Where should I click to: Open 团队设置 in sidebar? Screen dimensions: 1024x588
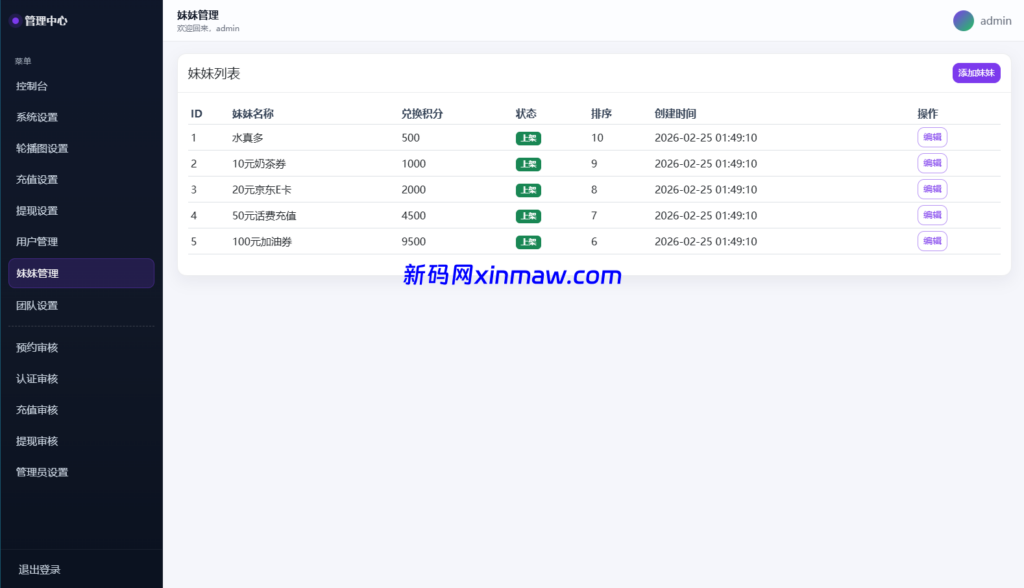[x=37, y=306]
